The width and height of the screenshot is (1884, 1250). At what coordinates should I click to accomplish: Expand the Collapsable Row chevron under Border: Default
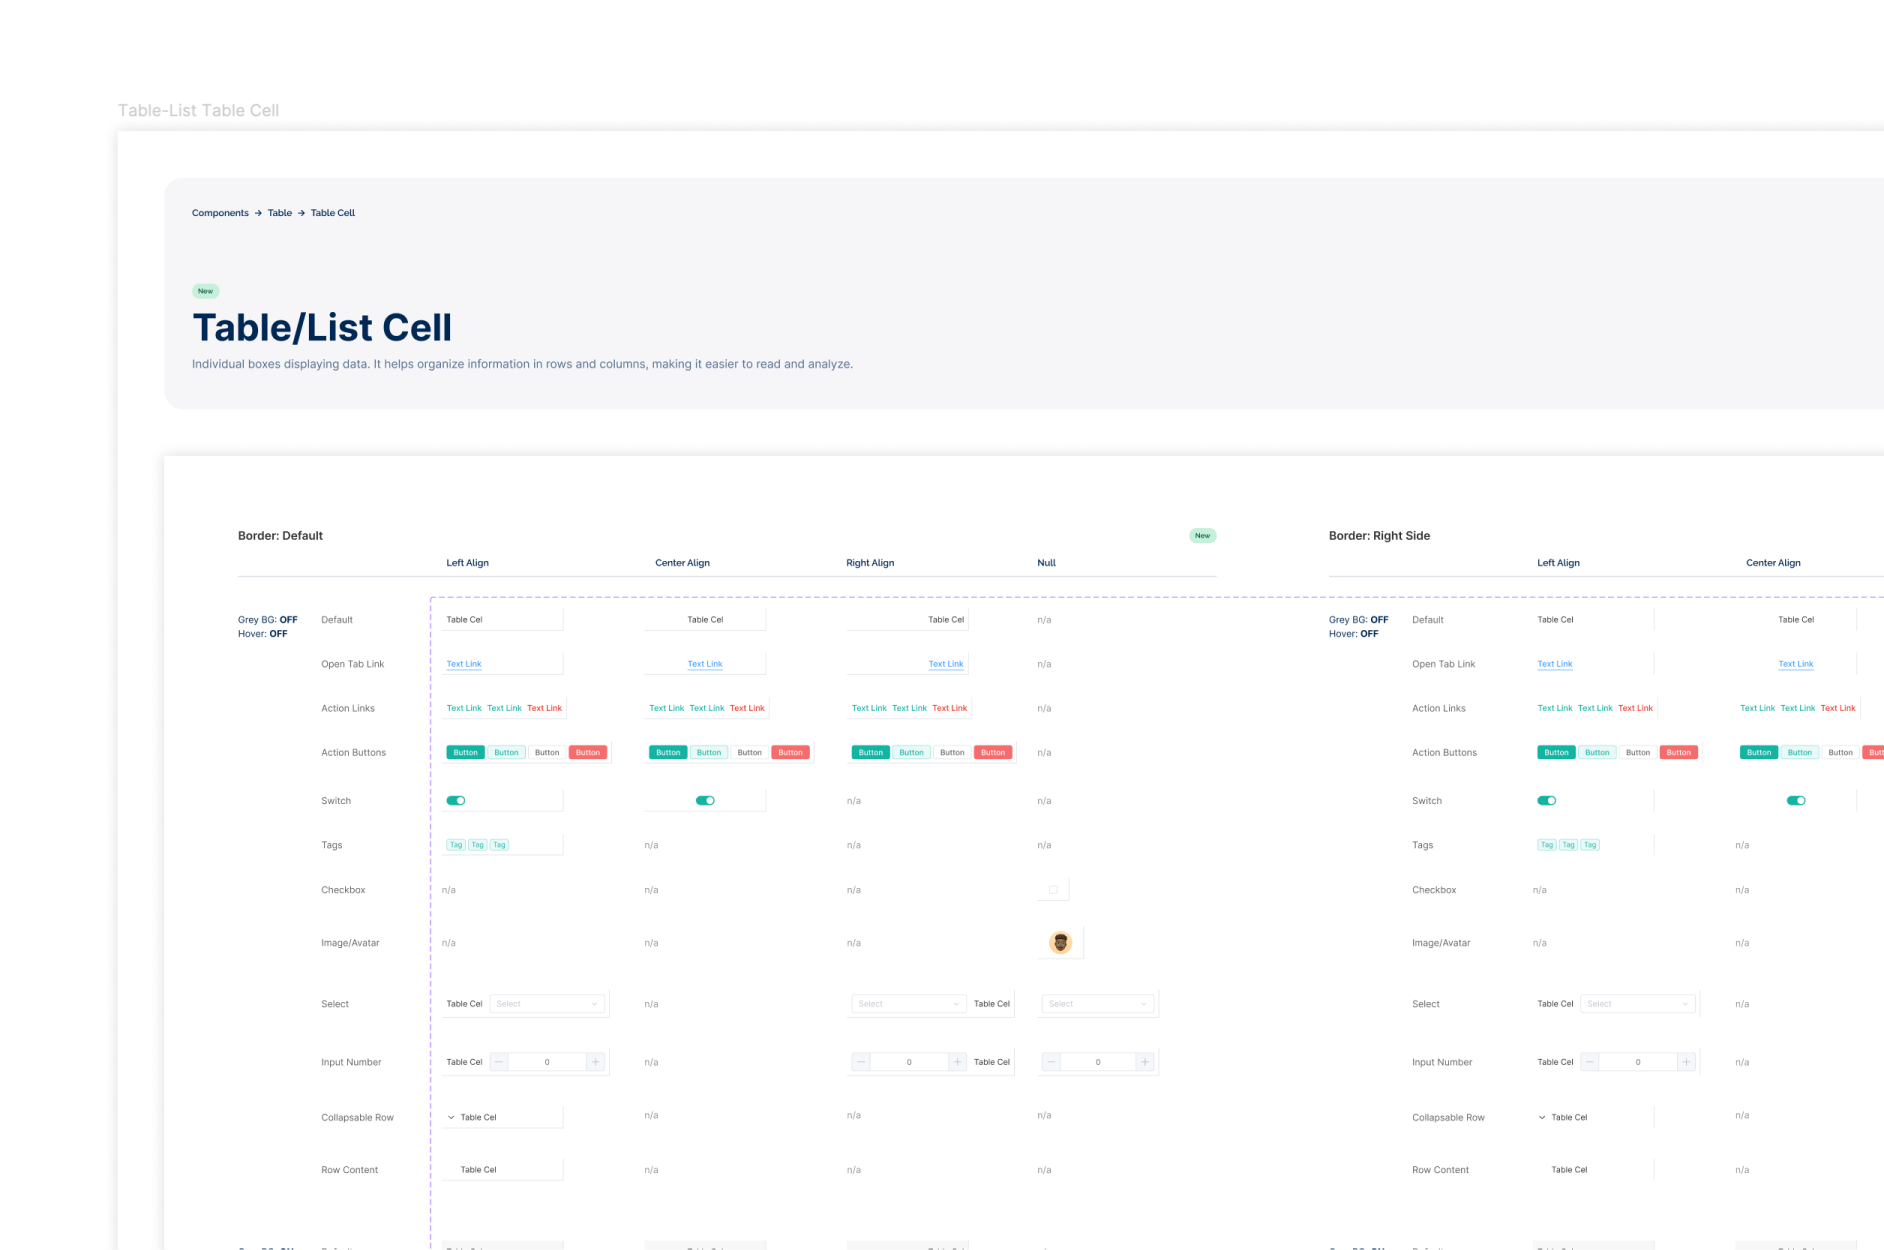click(x=451, y=1118)
